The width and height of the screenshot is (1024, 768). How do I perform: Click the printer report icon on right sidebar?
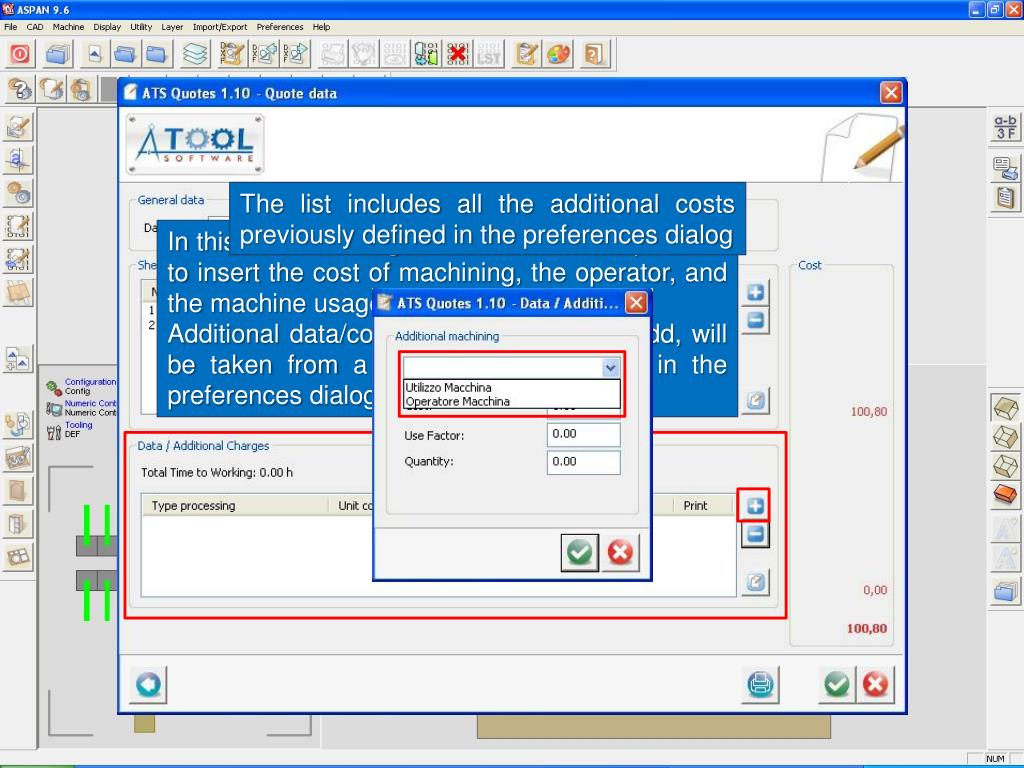1005,168
